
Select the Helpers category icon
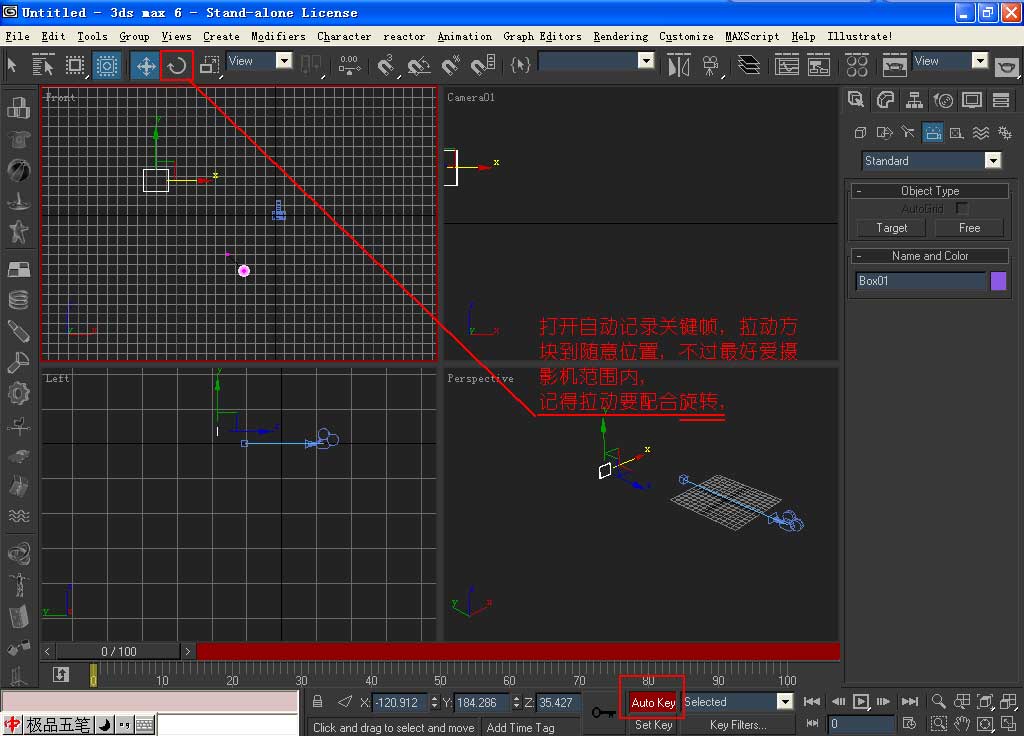pyautogui.click(x=957, y=133)
